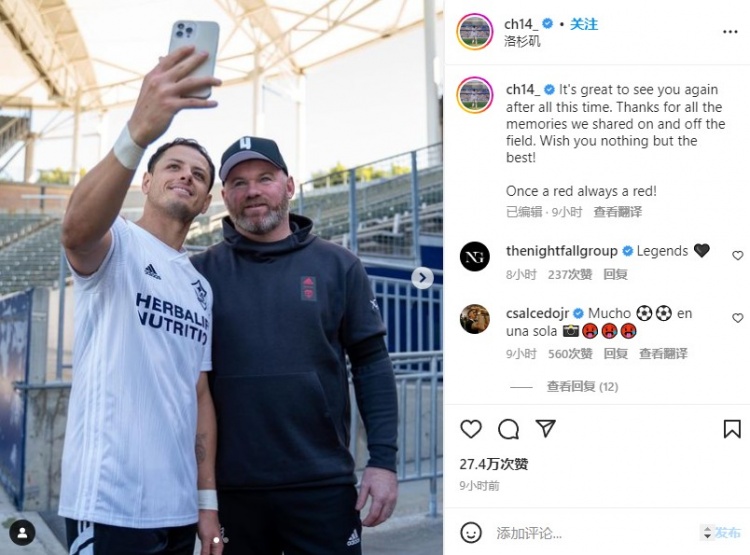Open thenightfallgroup's profile avatar
This screenshot has height=555, width=750.
(474, 256)
